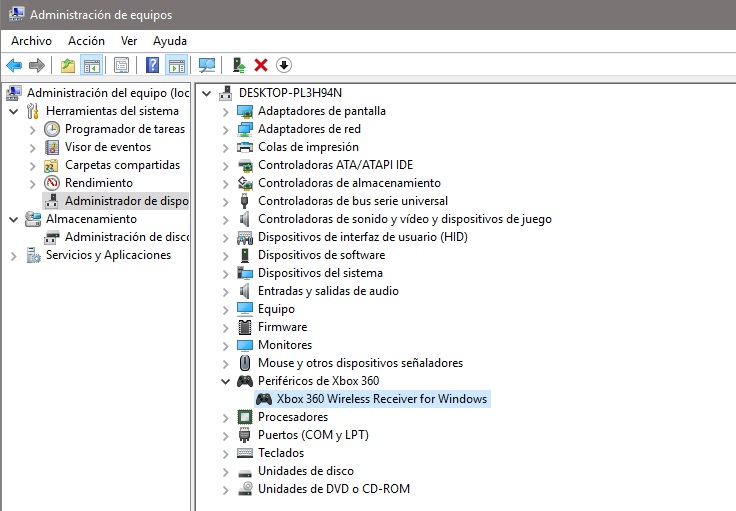Select Xbox 360 Wireless Receiver for Windows
This screenshot has width=736, height=511.
381,399
